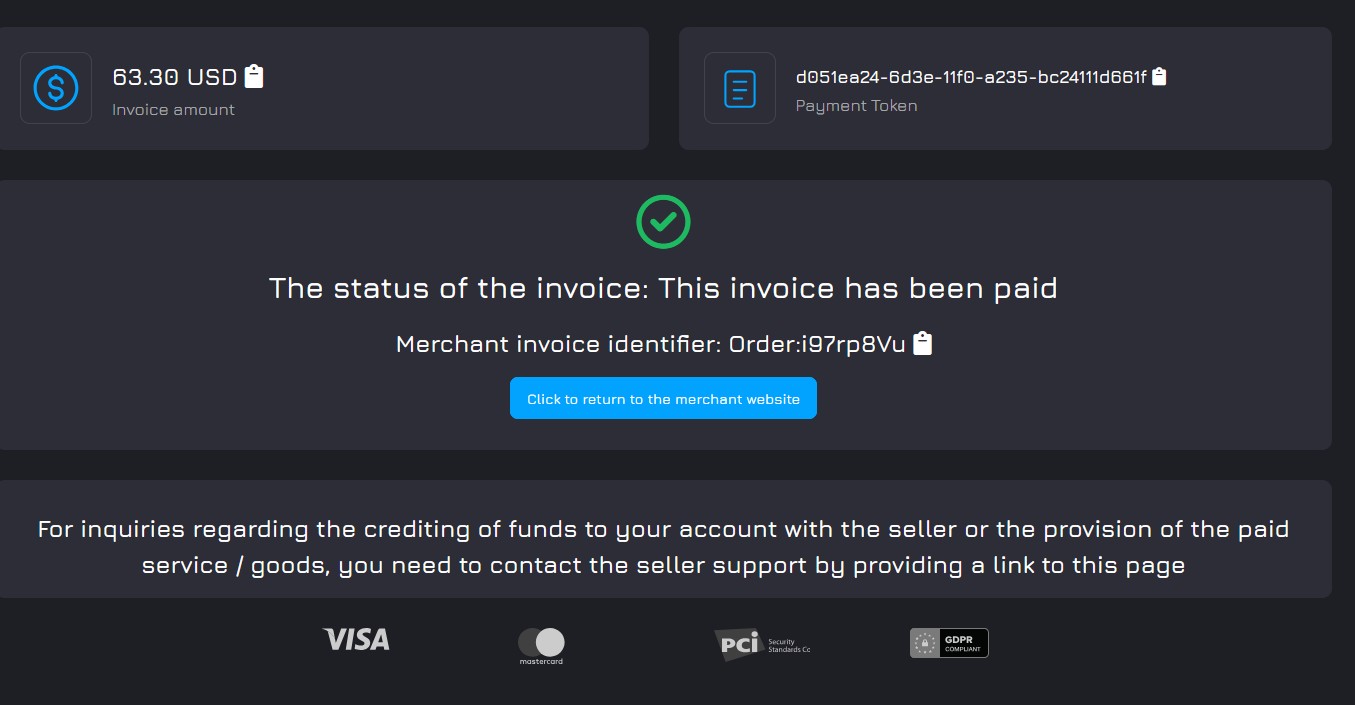Copy the merchant invoice identifier

(923, 343)
